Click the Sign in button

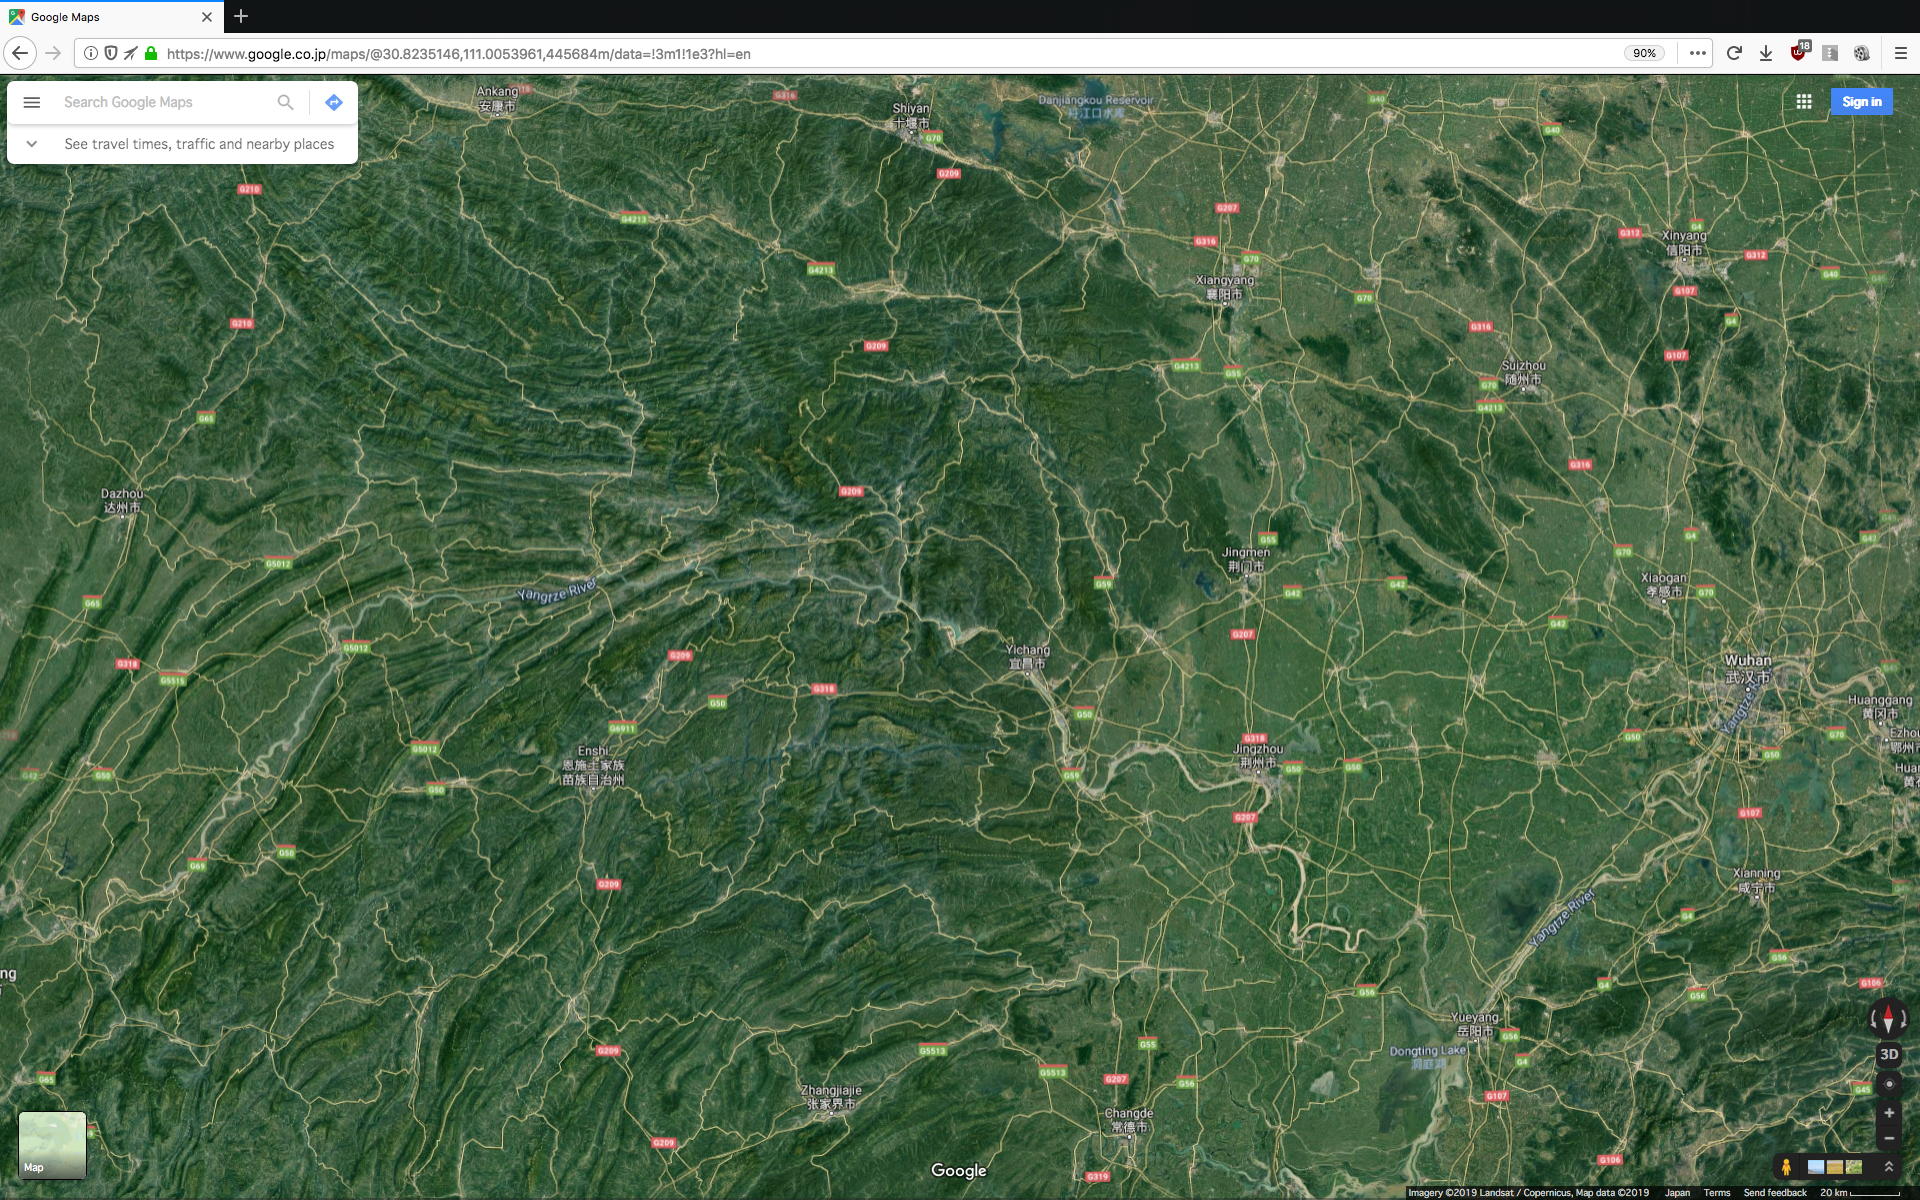coord(1861,102)
